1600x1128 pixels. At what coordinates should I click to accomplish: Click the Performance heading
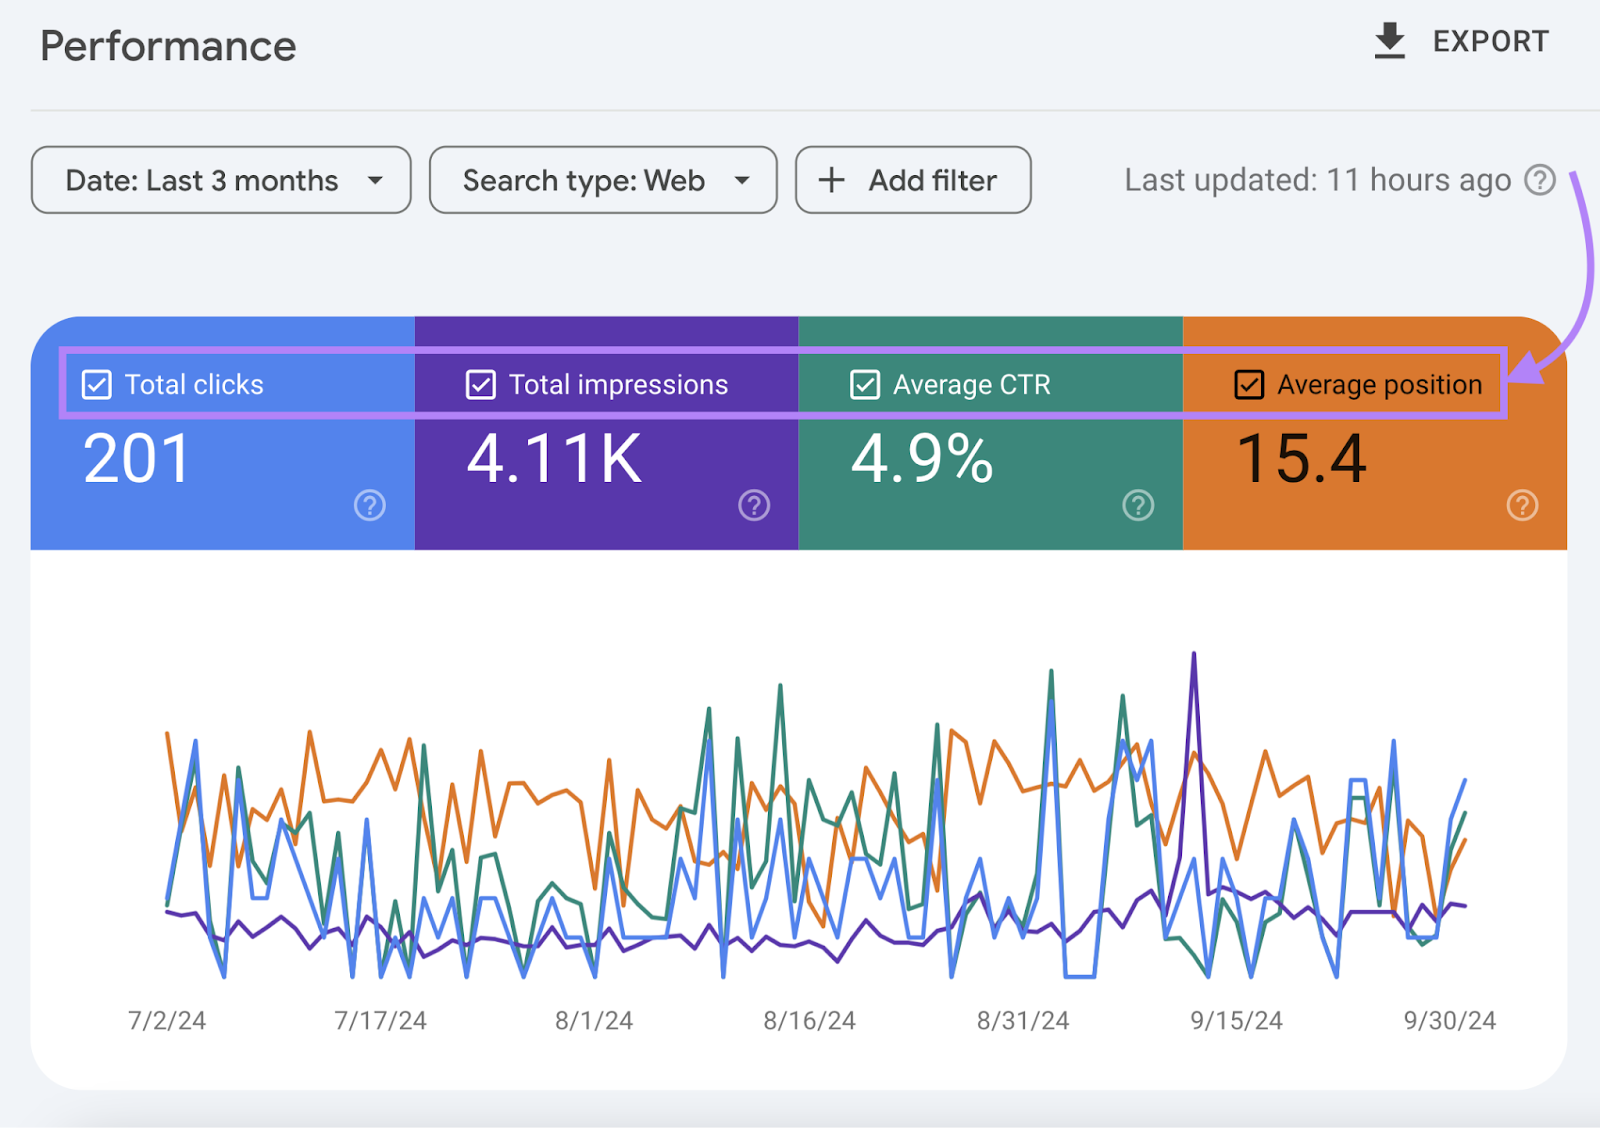point(167,45)
